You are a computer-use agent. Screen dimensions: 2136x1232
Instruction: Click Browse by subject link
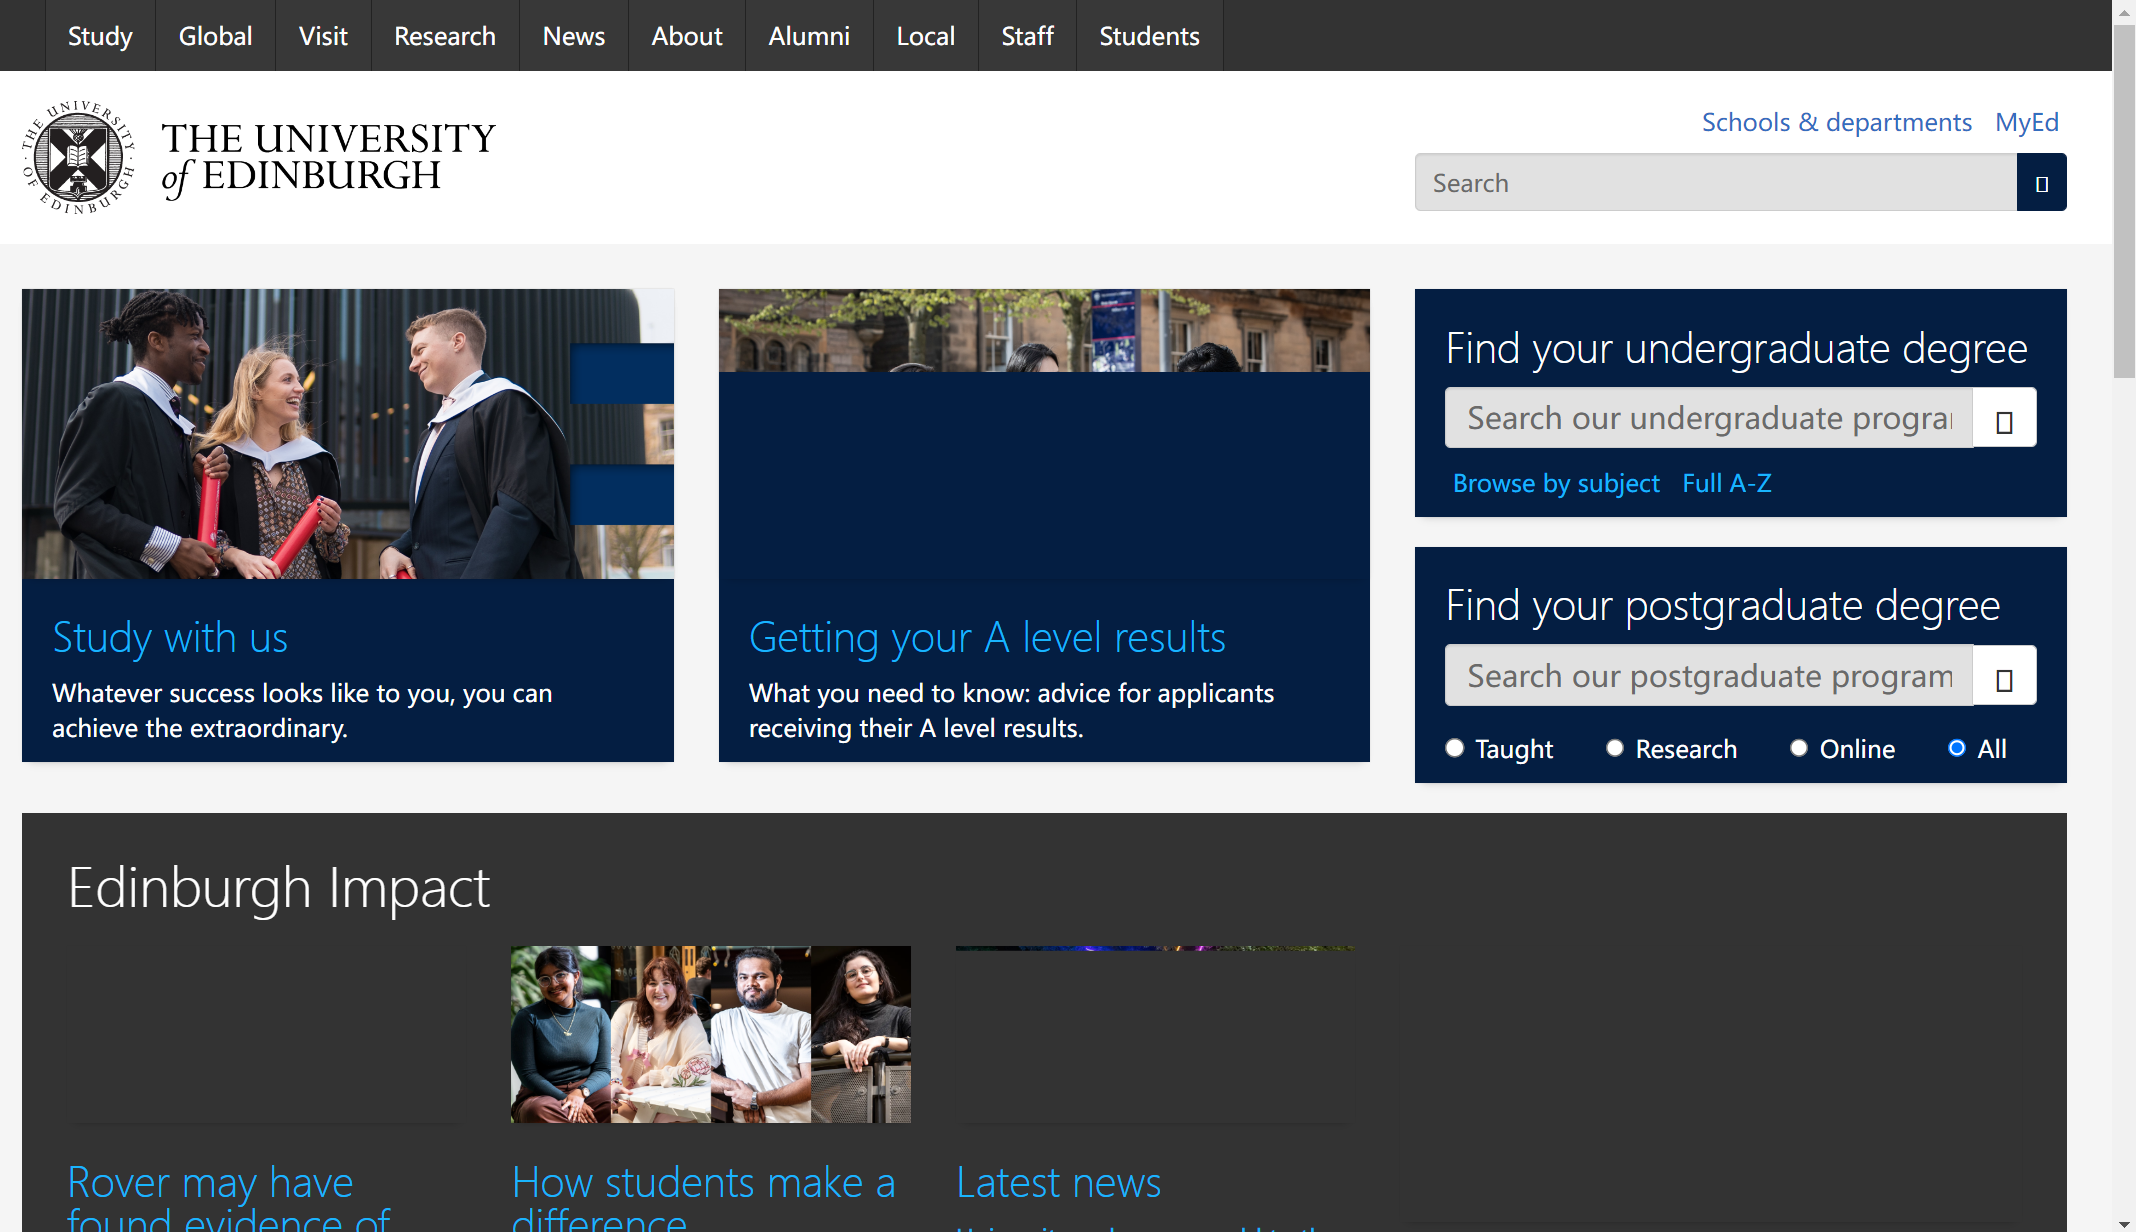coord(1556,483)
